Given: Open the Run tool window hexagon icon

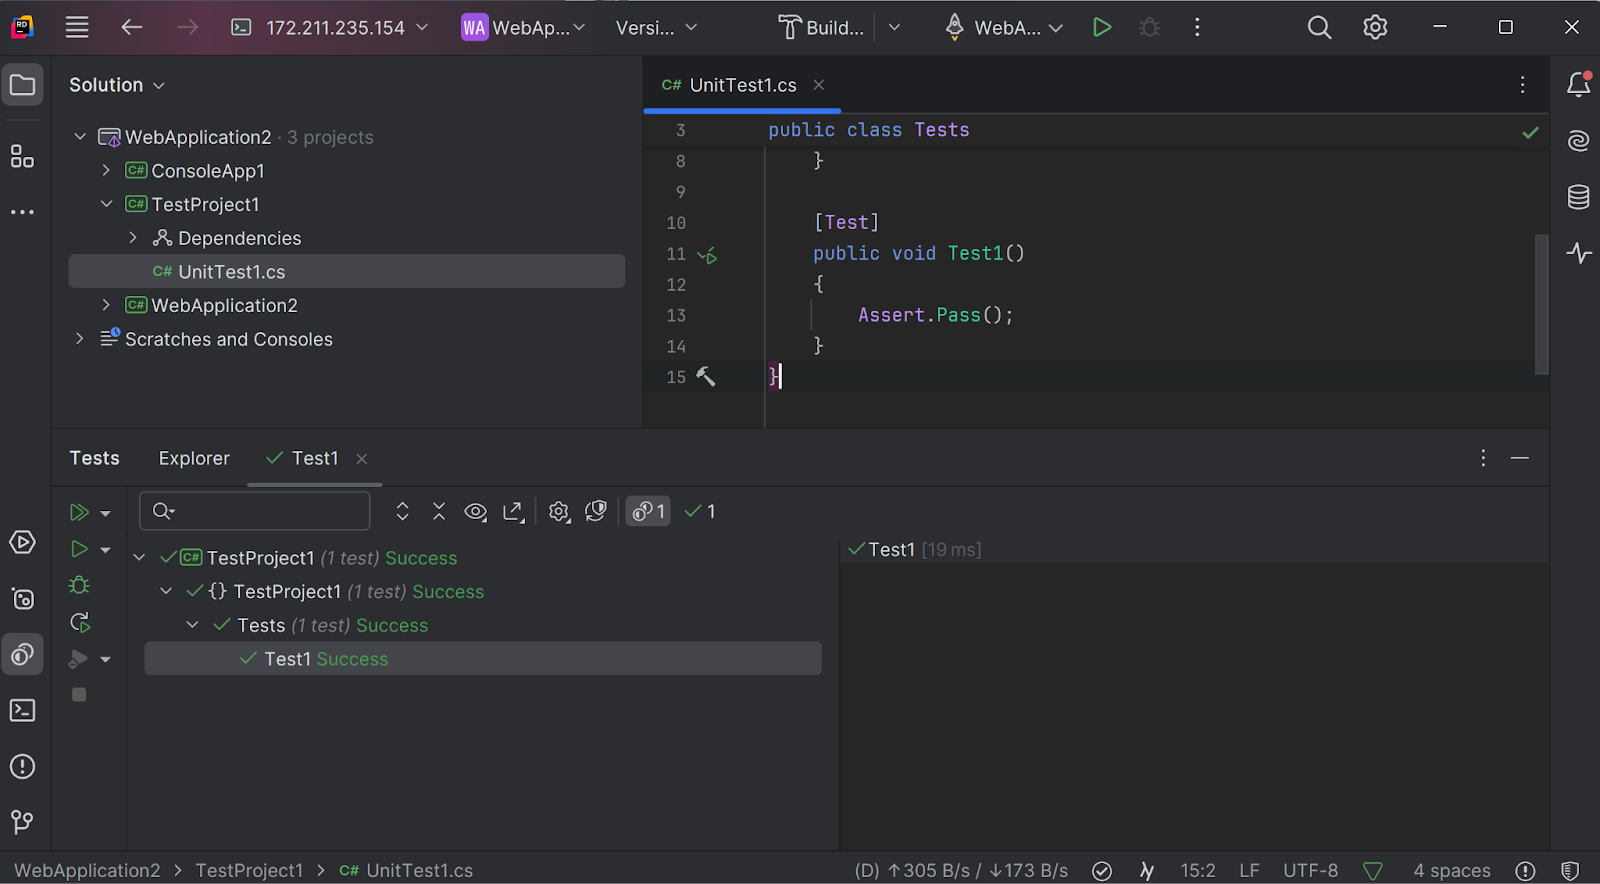Looking at the screenshot, I should click(x=22, y=542).
